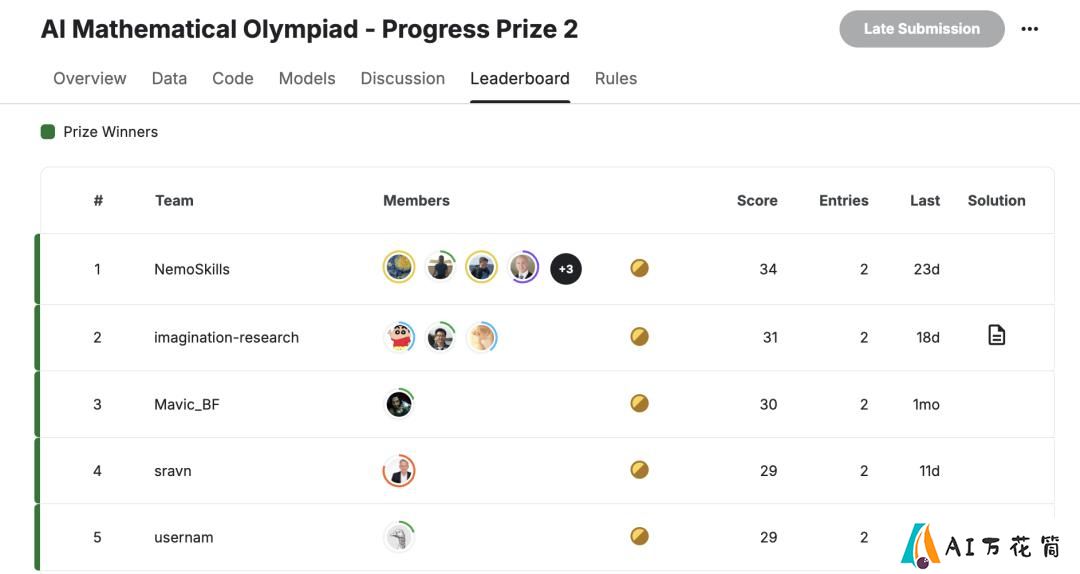Click the +3 additional members badge
The image size is (1080, 574).
[565, 269]
